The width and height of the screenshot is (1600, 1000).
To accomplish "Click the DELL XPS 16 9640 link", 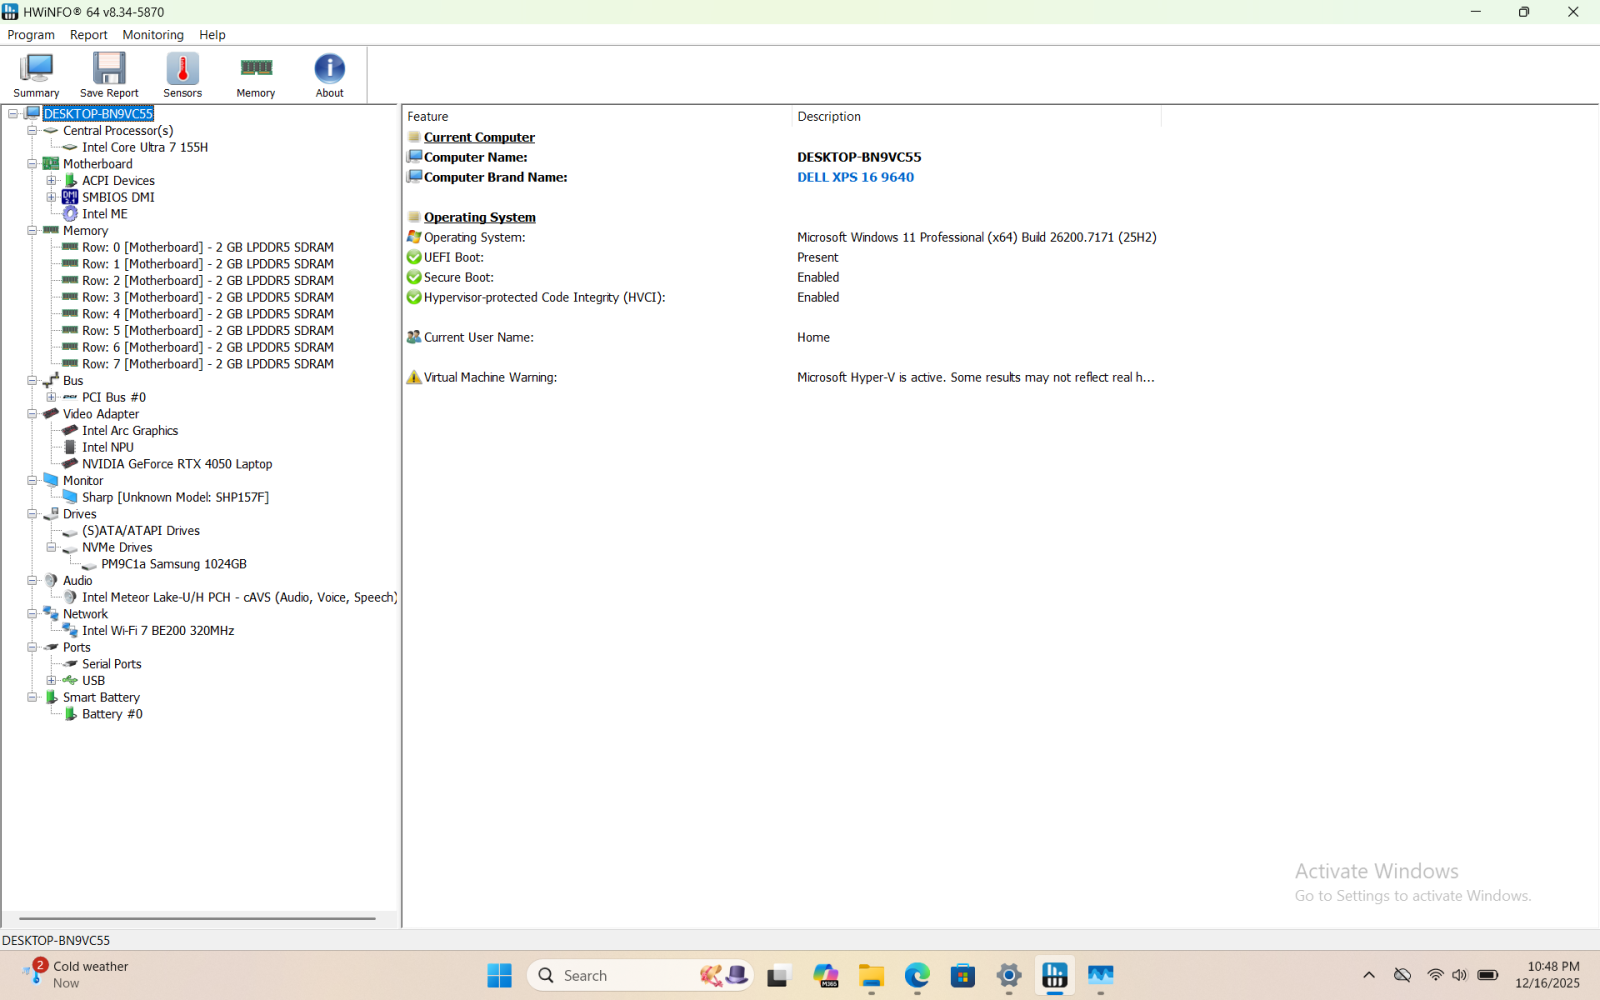I will 855,177.
